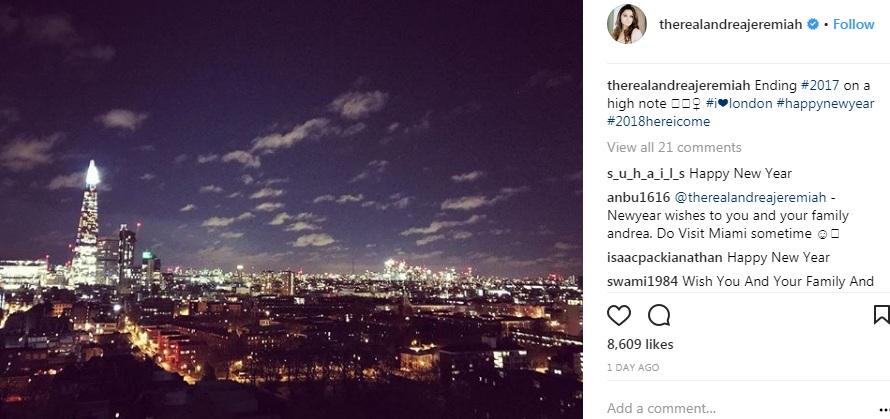Like the post with the heart icon
The height and width of the screenshot is (419, 890).
[x=619, y=315]
